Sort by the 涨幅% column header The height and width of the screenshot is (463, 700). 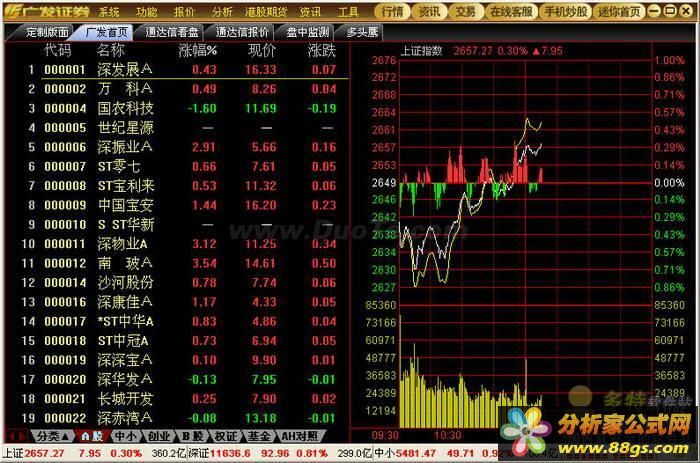coord(197,50)
